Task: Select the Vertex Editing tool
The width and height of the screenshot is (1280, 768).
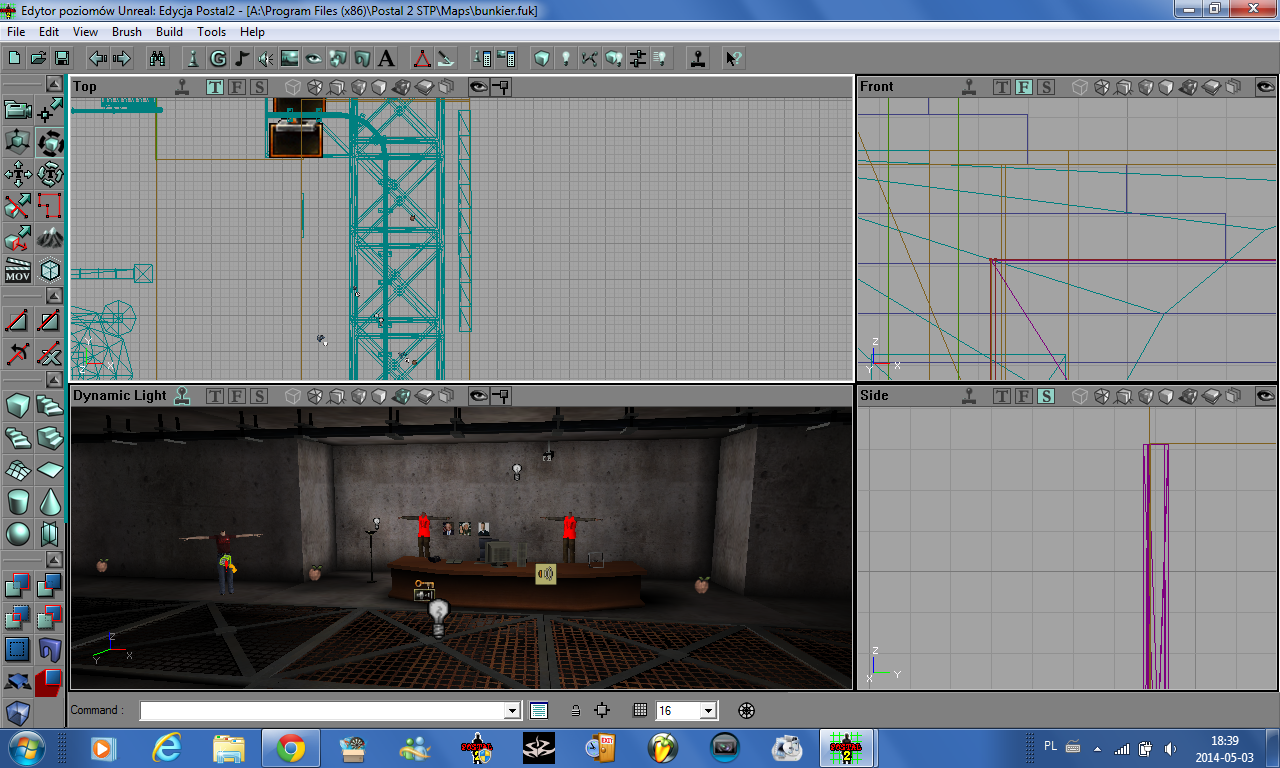Action: 49,110
